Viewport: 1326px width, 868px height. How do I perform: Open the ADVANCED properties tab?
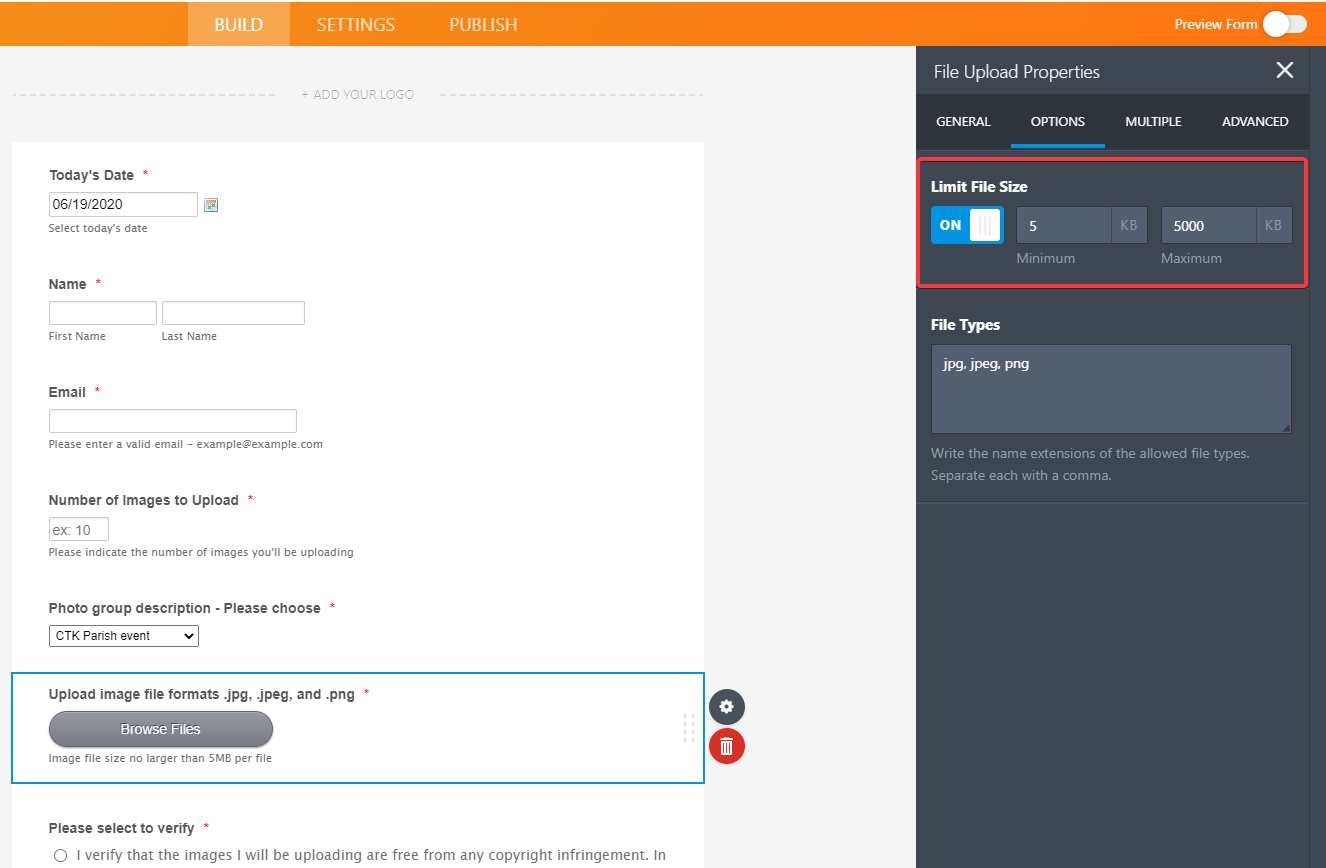pos(1255,122)
